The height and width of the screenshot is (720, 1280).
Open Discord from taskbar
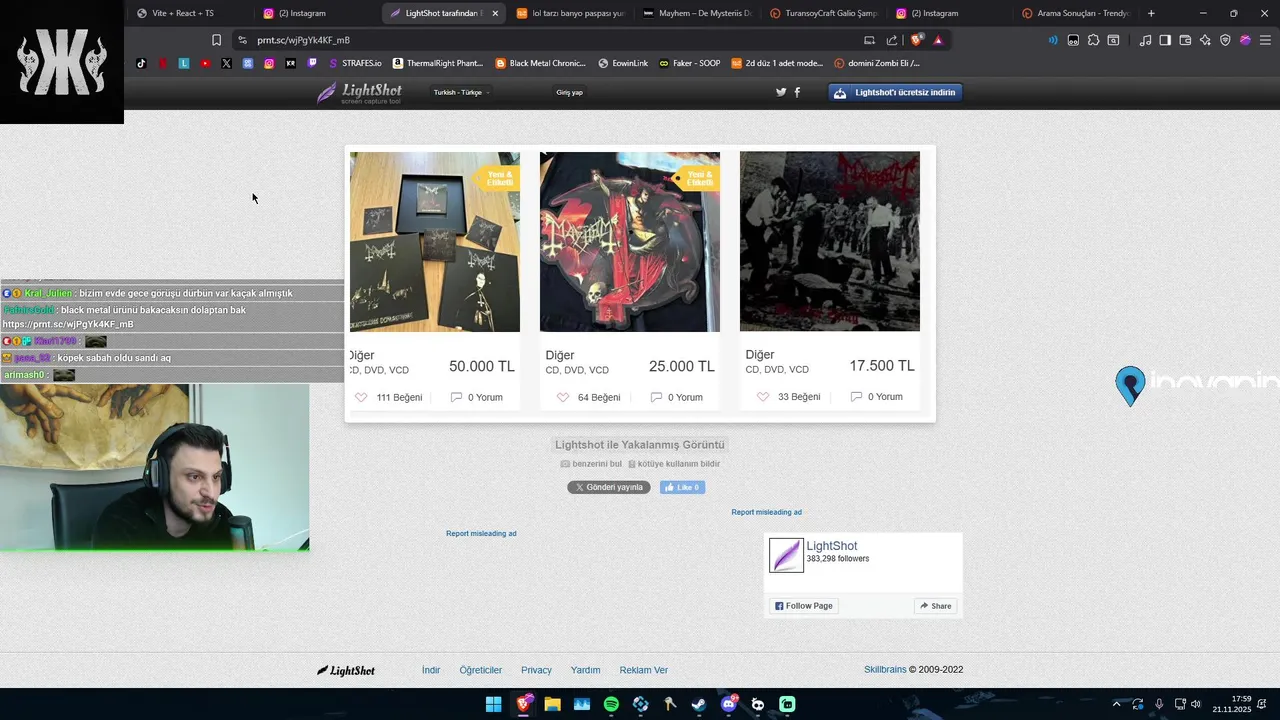729,704
